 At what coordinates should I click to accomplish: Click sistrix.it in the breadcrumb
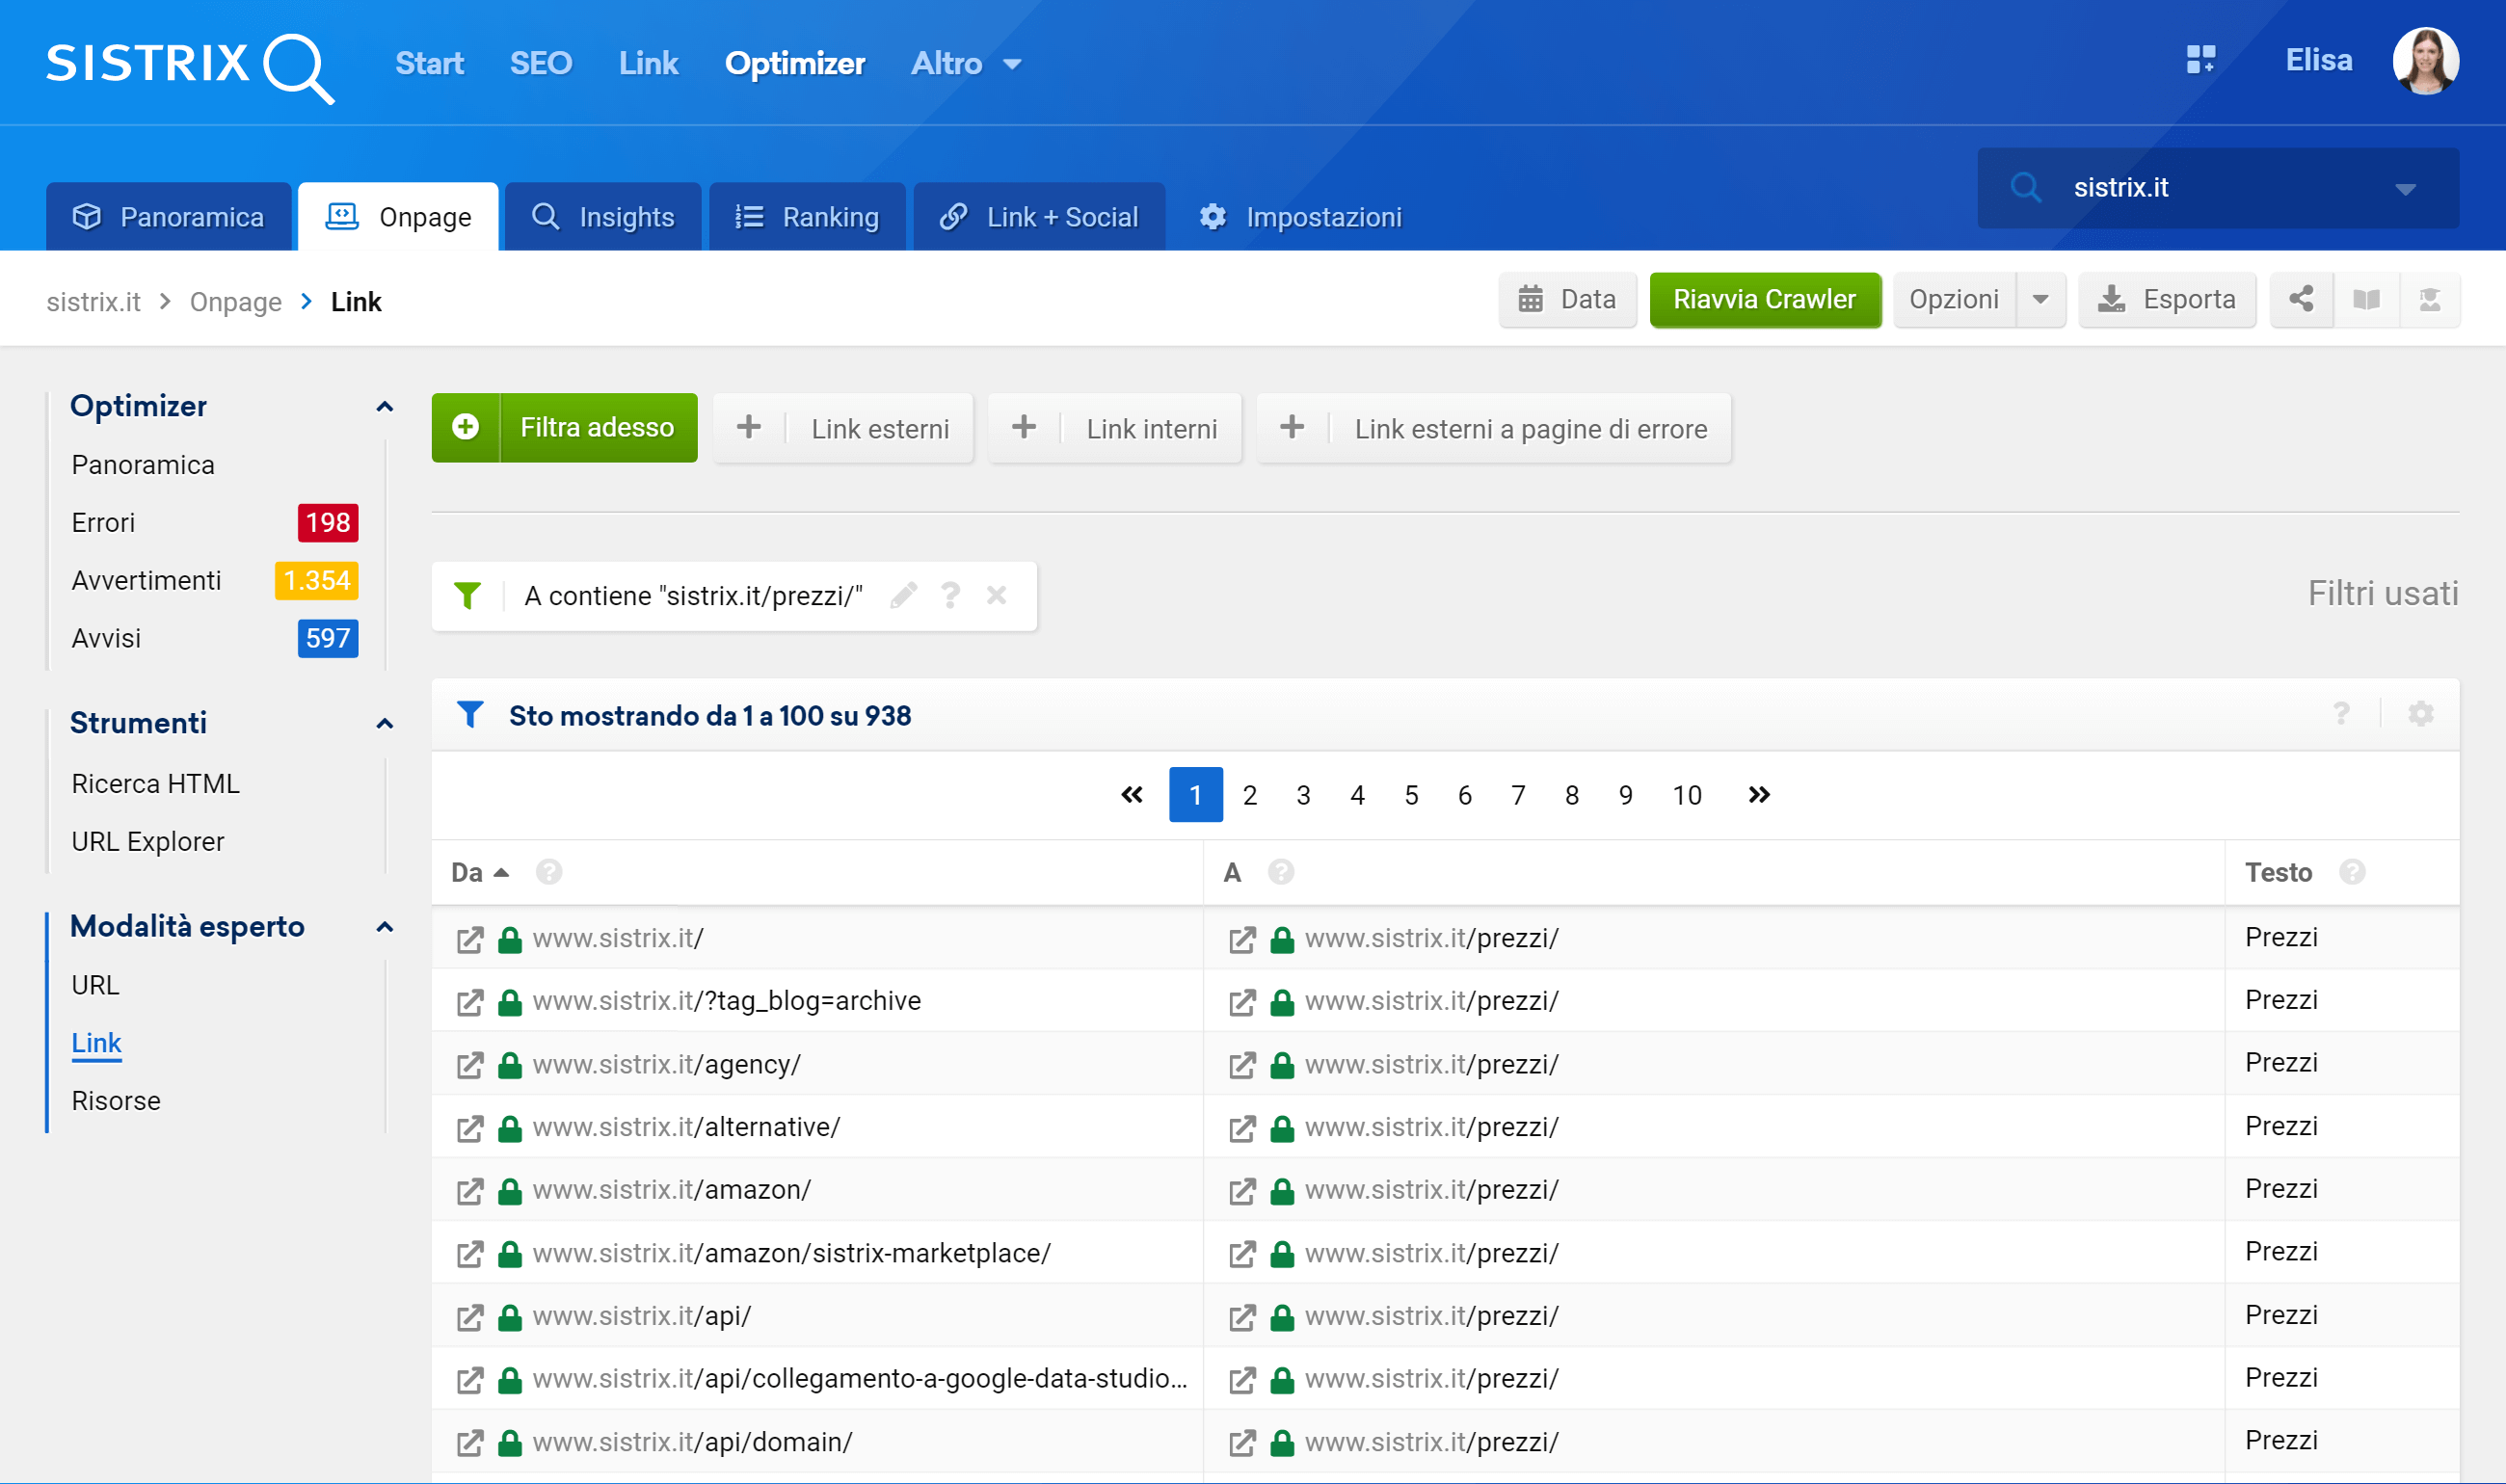coord(94,301)
